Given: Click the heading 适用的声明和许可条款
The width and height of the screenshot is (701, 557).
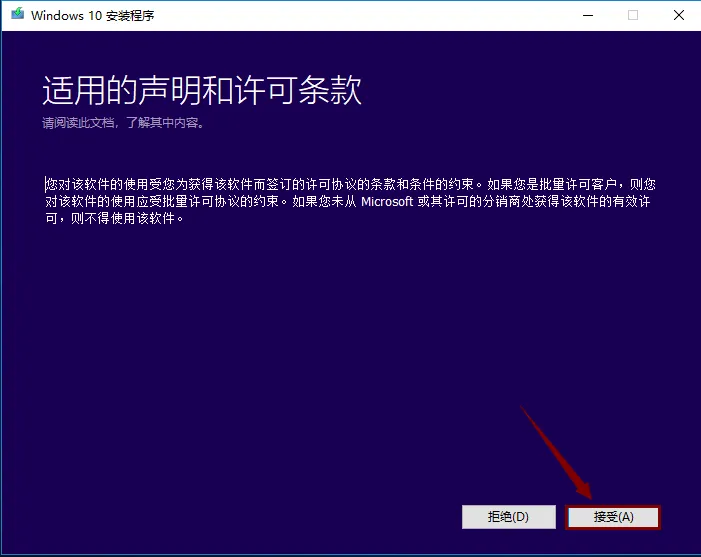Looking at the screenshot, I should click(x=202, y=90).
